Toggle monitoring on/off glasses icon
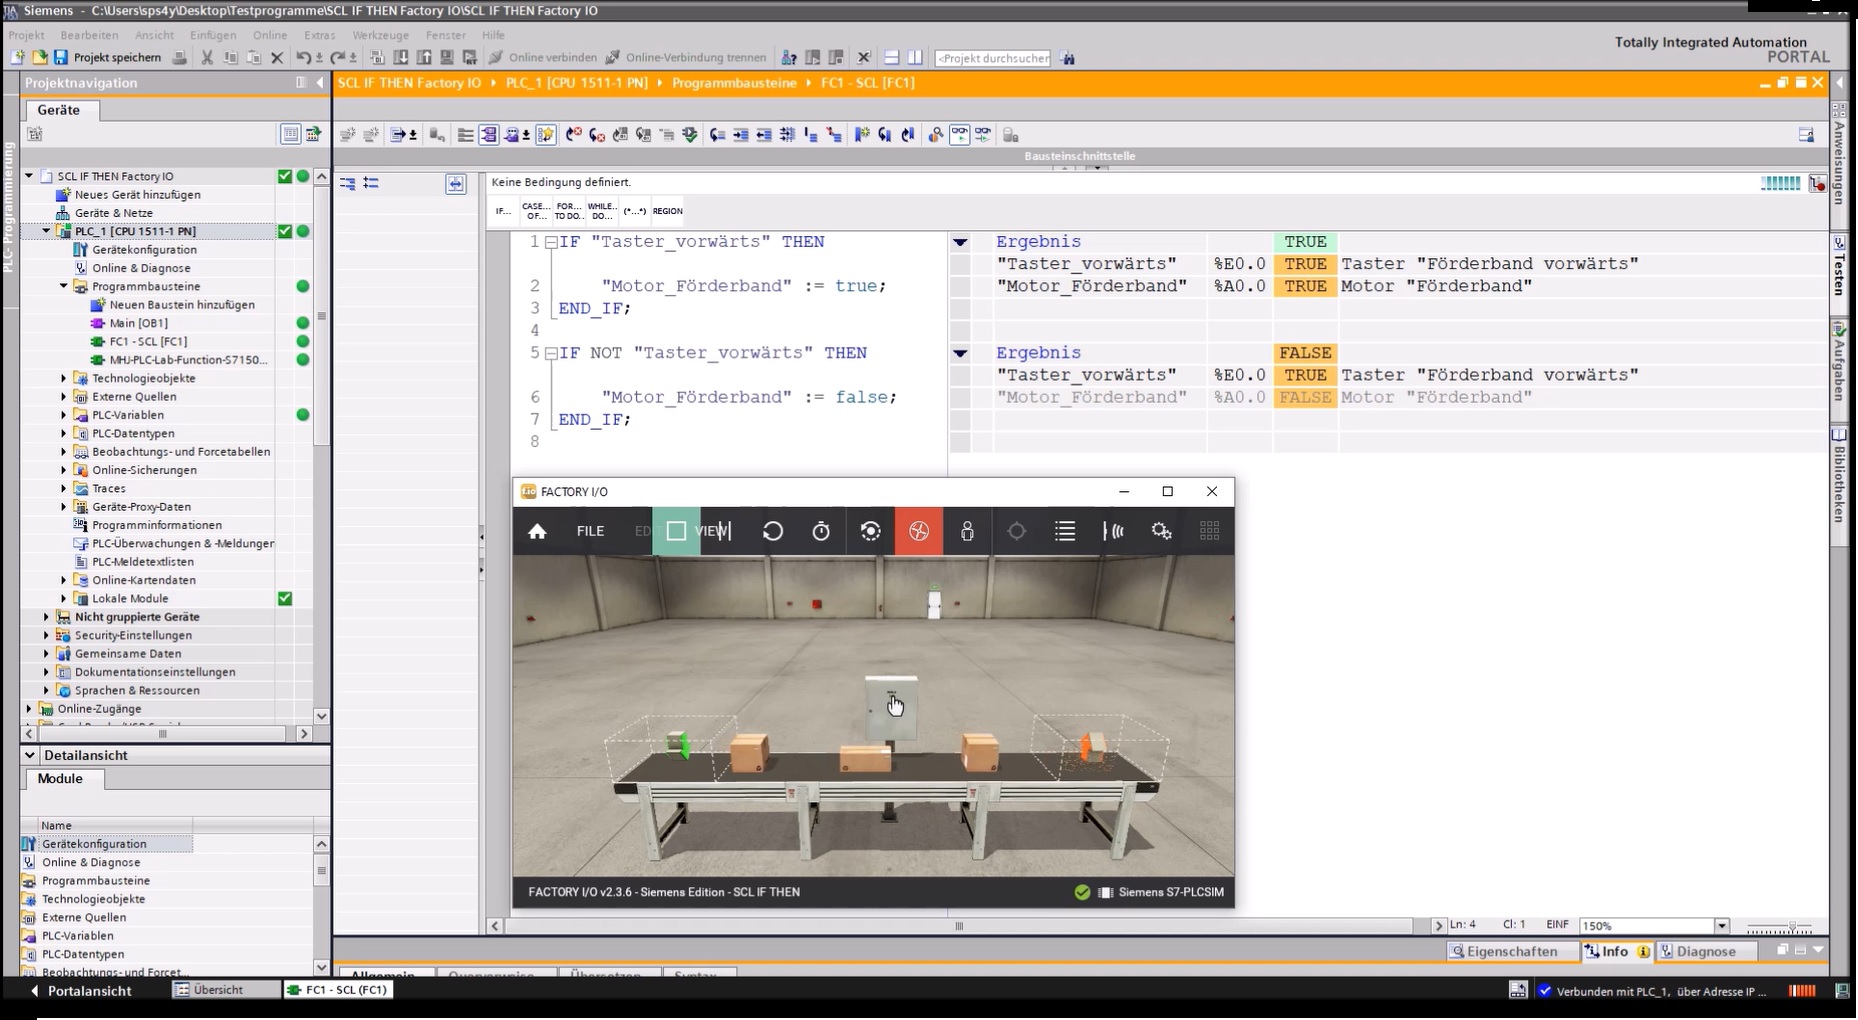1858x1020 pixels. [959, 134]
